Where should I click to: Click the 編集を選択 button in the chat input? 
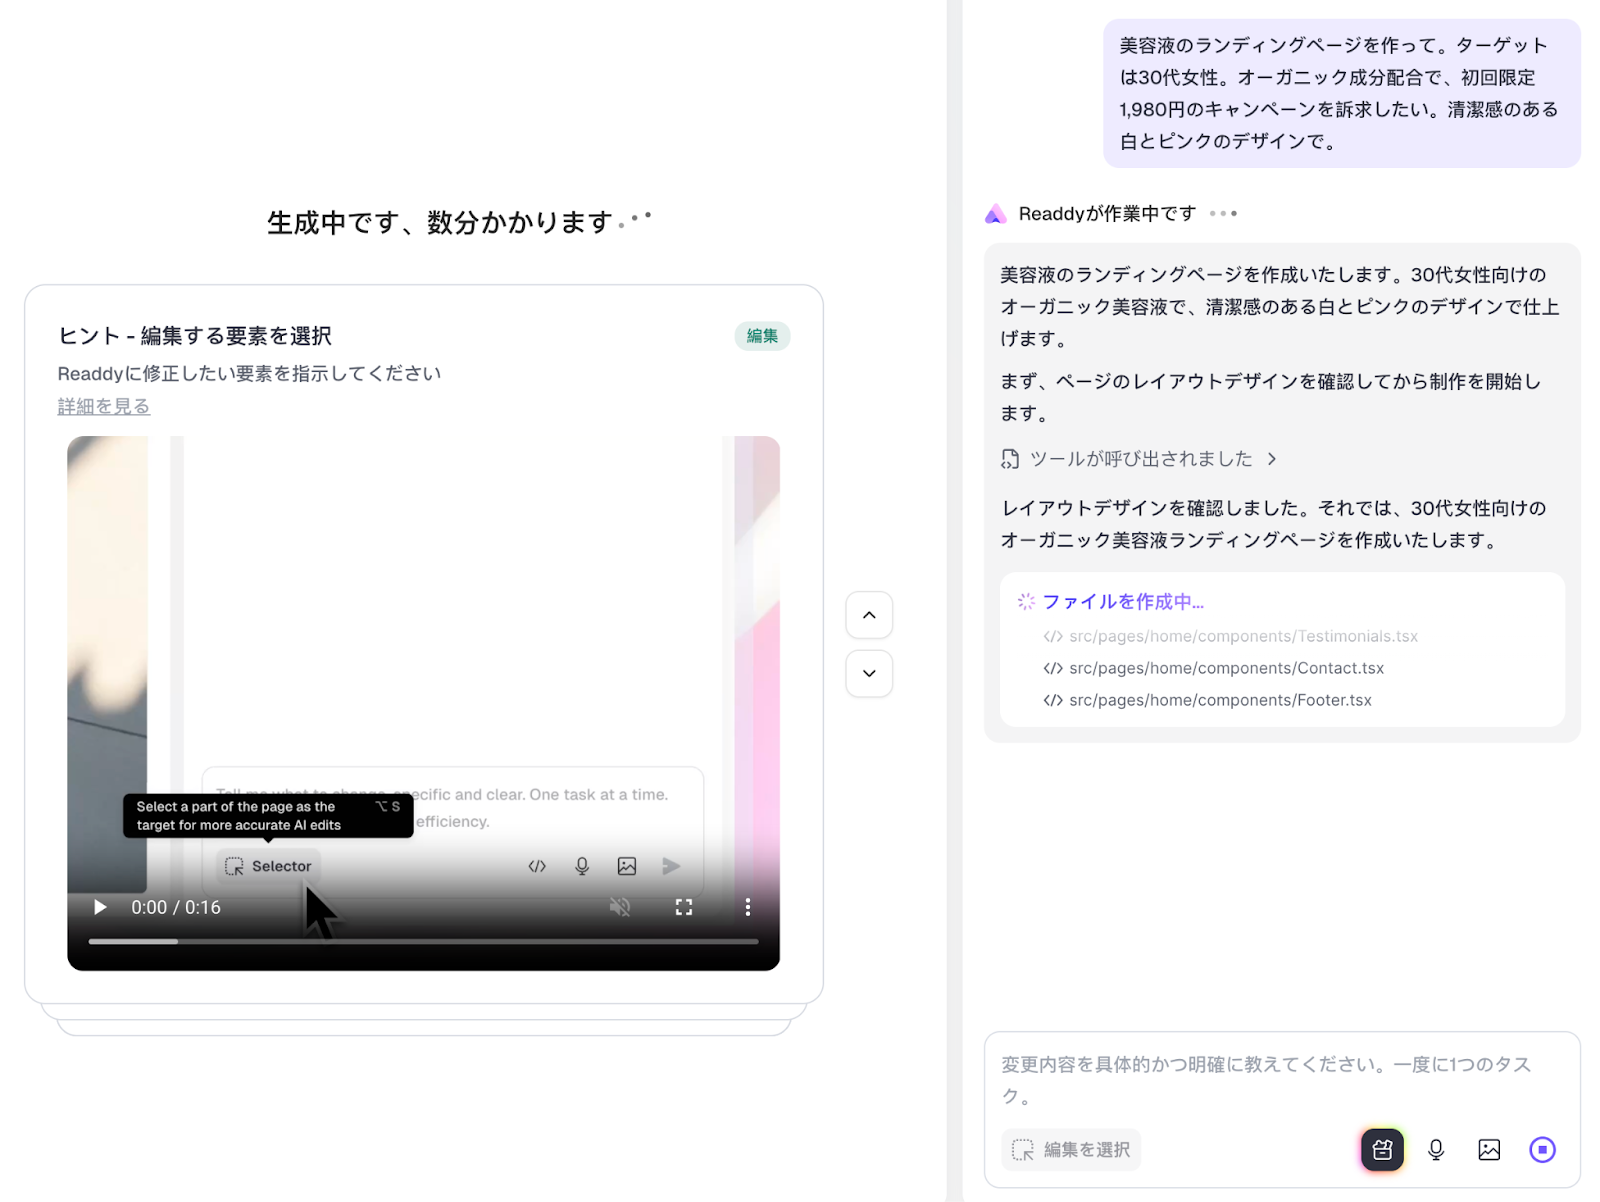(x=1070, y=1149)
